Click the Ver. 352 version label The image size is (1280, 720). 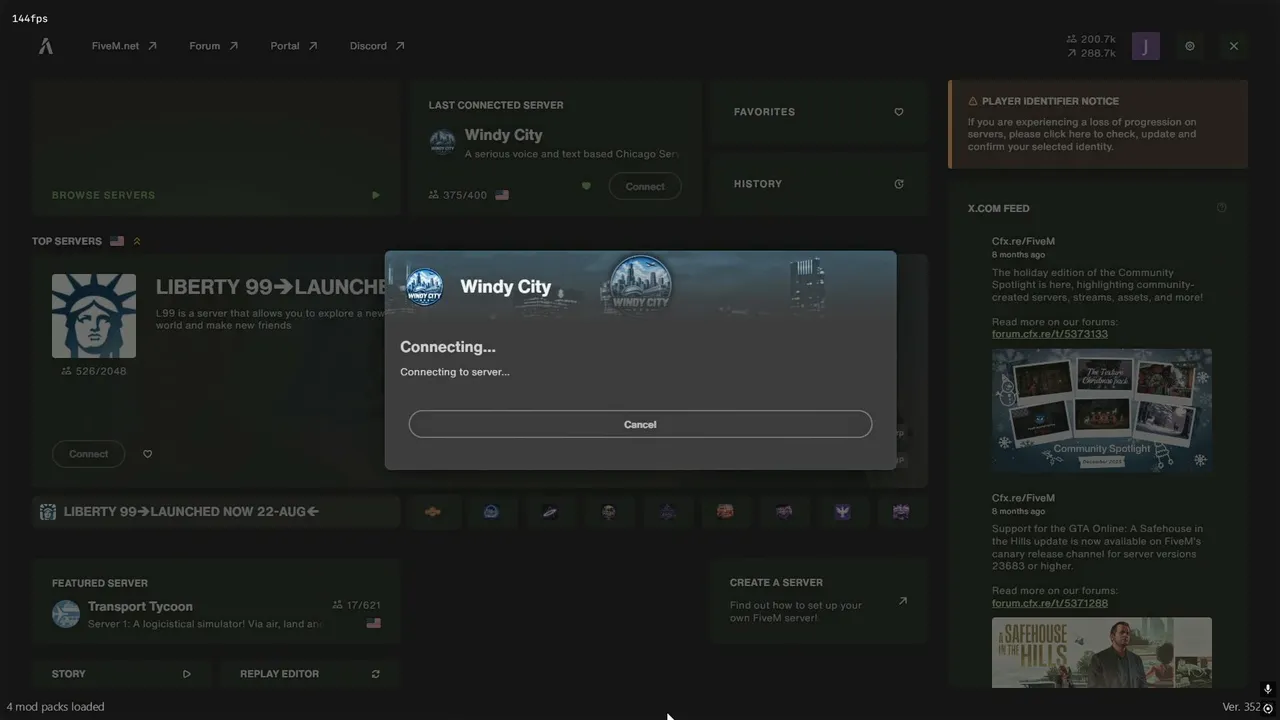coord(1242,707)
